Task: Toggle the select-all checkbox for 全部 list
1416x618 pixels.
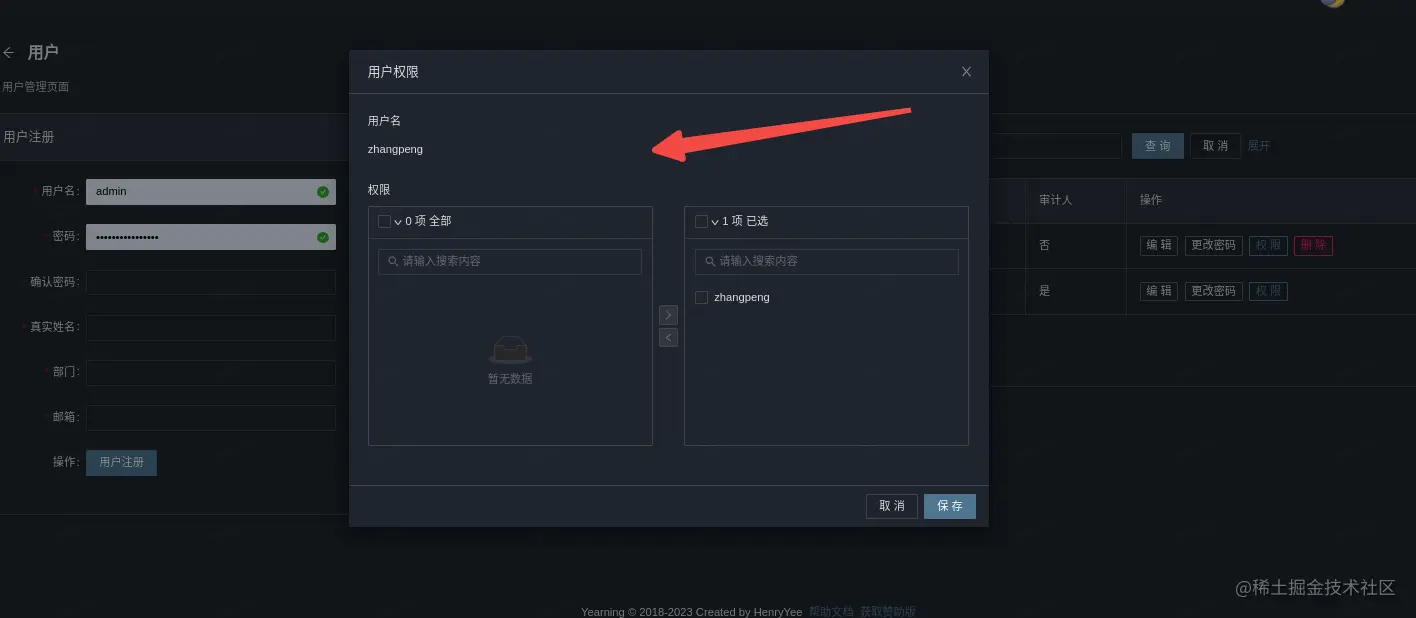Action: point(385,221)
